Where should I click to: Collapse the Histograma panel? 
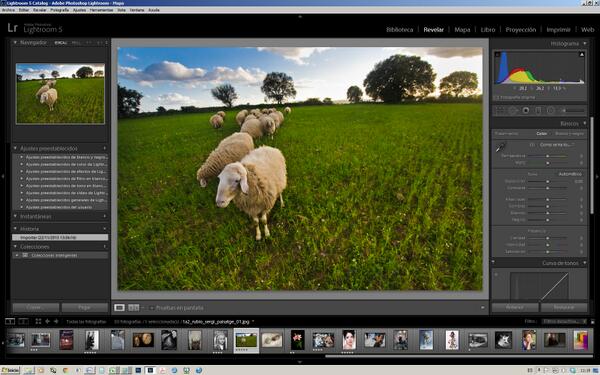point(585,43)
